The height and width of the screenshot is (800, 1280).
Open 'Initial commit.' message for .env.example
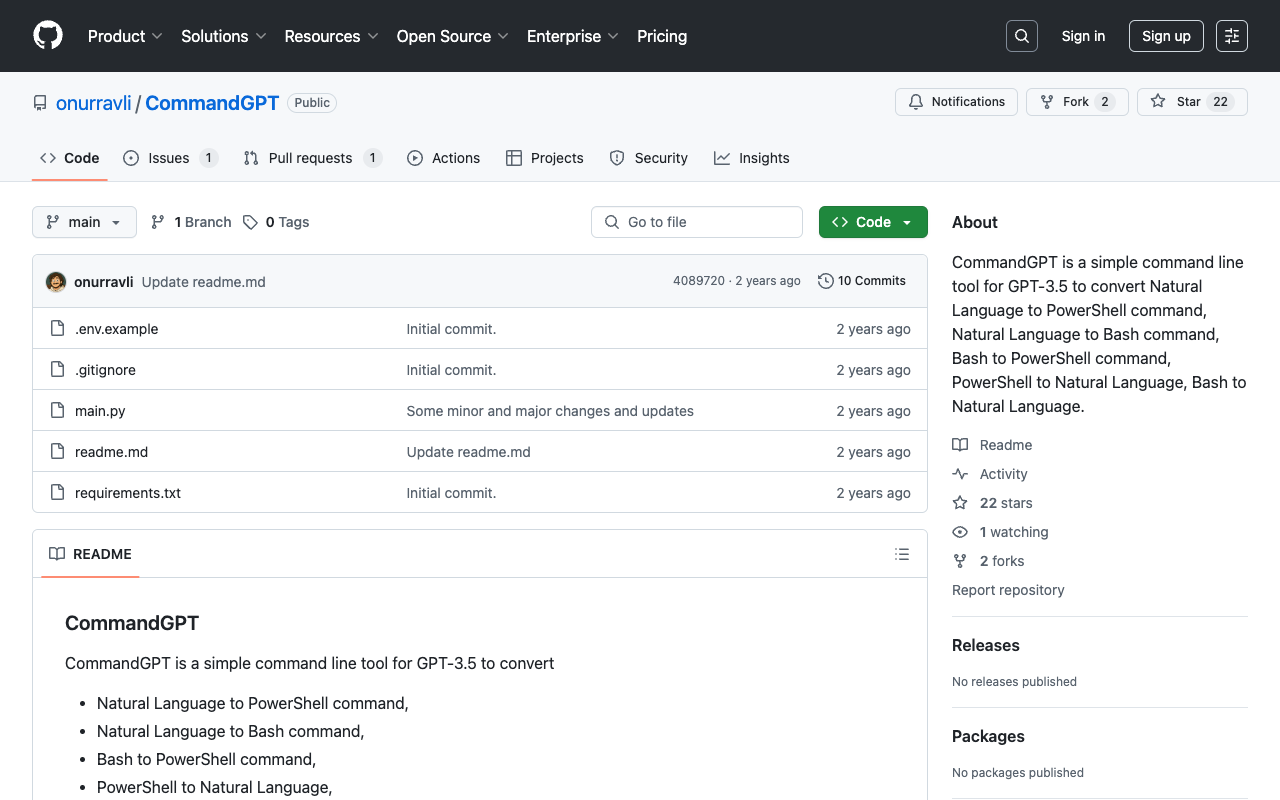[451, 329]
